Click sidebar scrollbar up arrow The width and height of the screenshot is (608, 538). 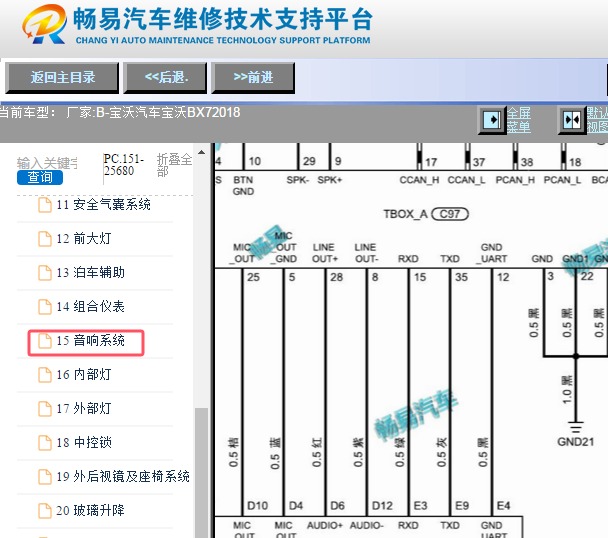pyautogui.click(x=201, y=152)
